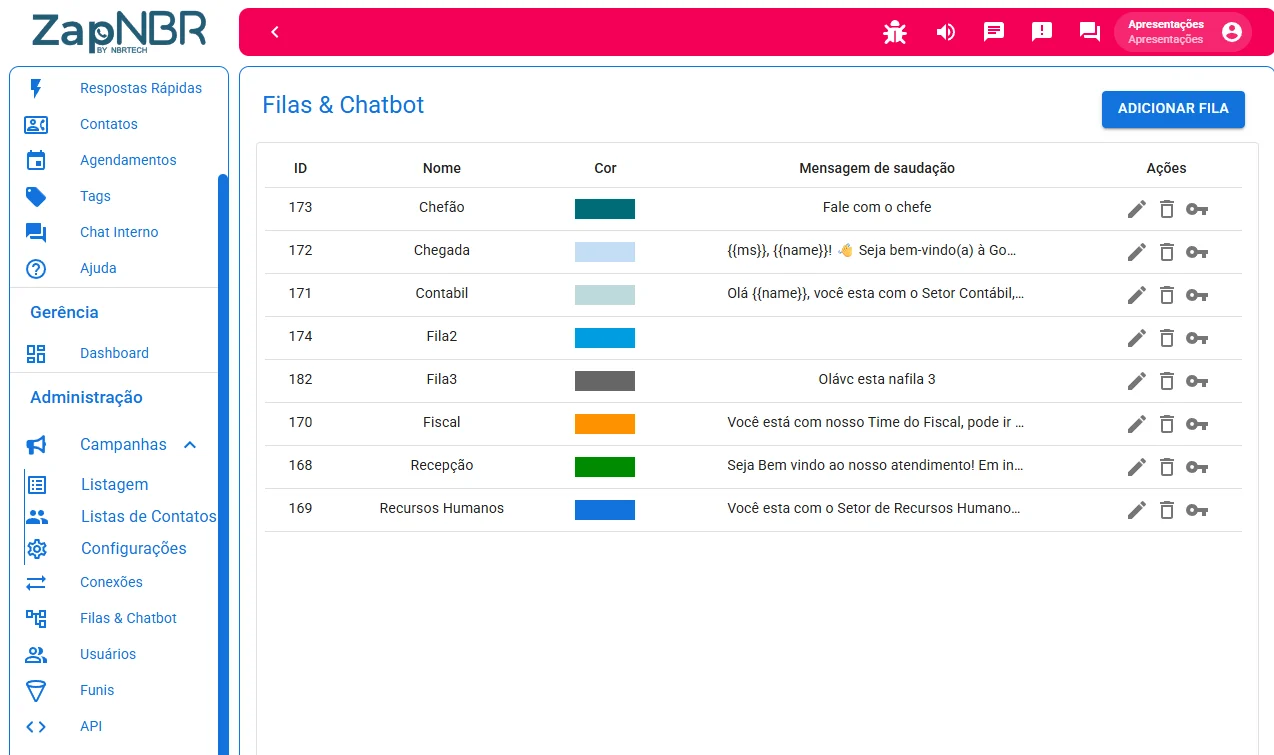Delete the Chefão queue
The image size is (1274, 755).
[x=1167, y=209]
